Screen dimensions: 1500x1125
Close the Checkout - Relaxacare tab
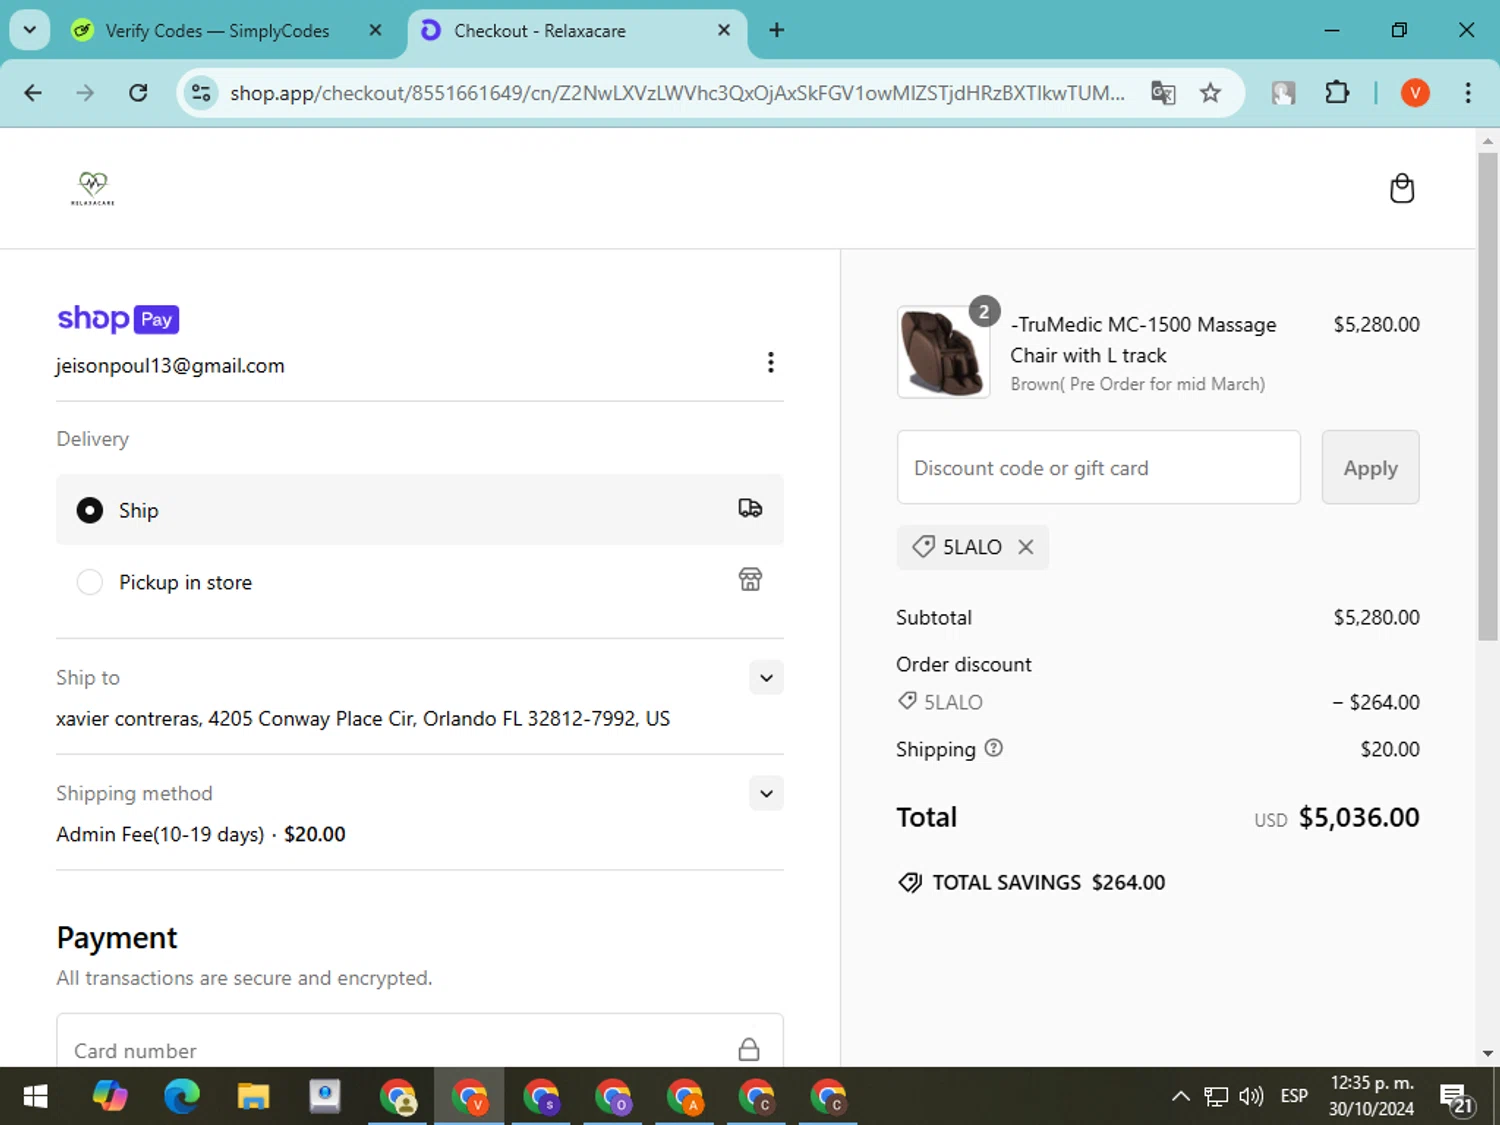724,30
